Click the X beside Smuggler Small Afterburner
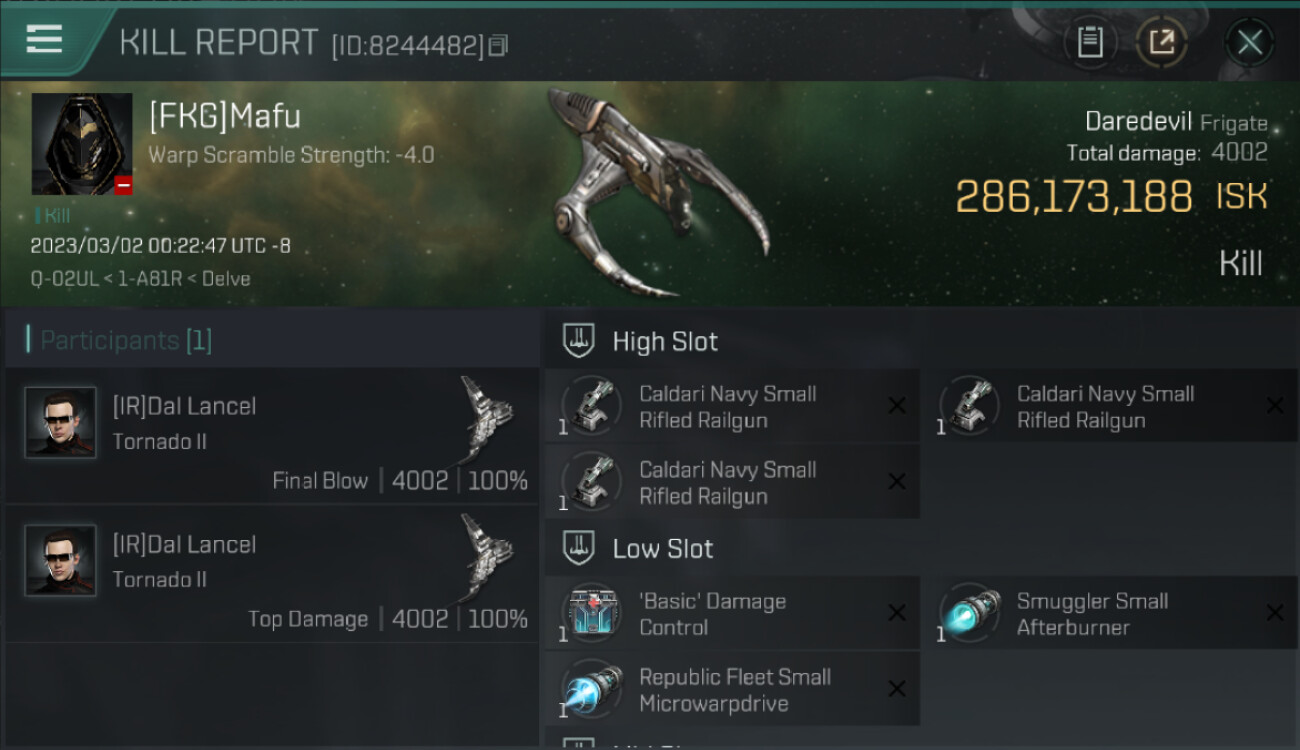 point(1275,613)
